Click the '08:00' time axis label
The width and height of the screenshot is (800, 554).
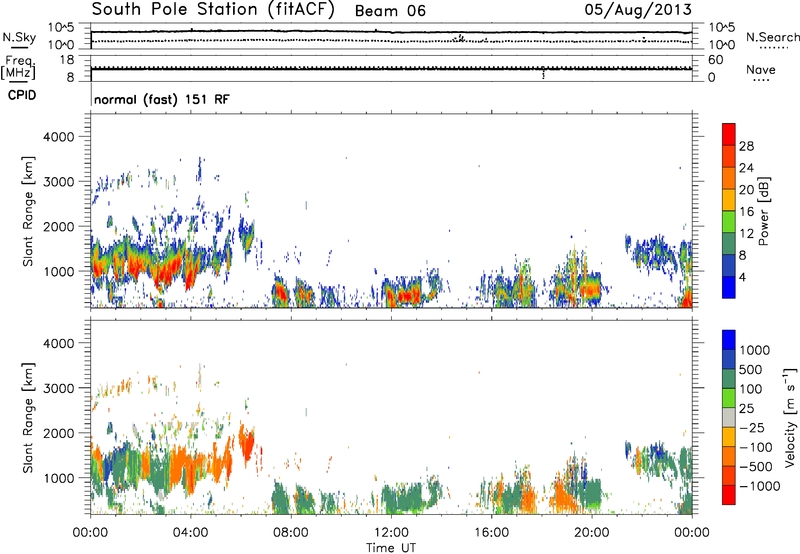290,533
